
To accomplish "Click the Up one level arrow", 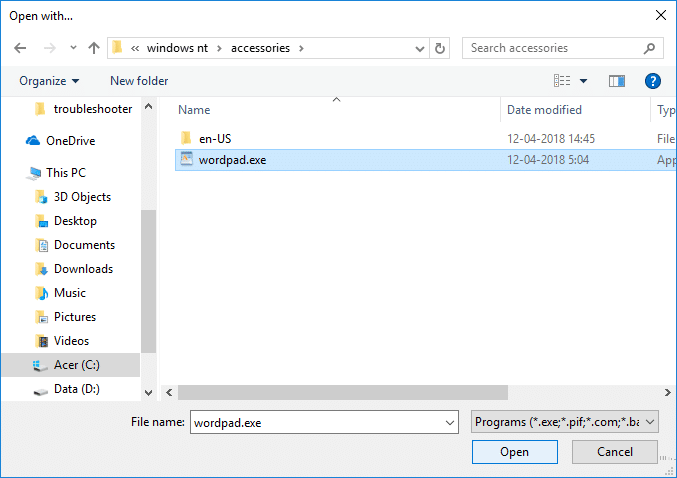I will click(x=93, y=48).
